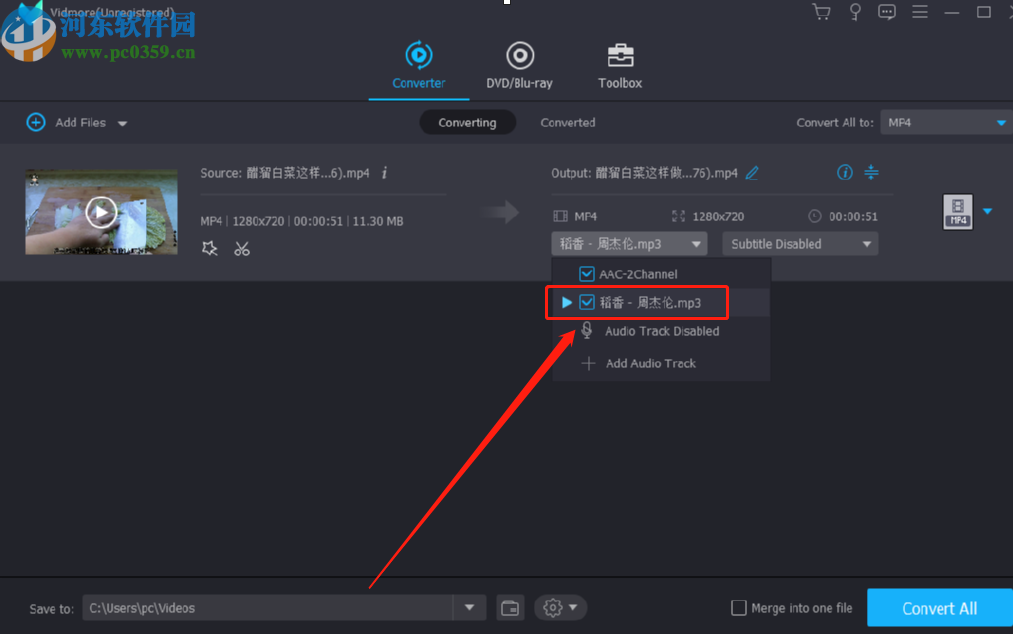Open the audio adjustment sliders icon
Image resolution: width=1013 pixels, height=634 pixels.
[x=871, y=172]
